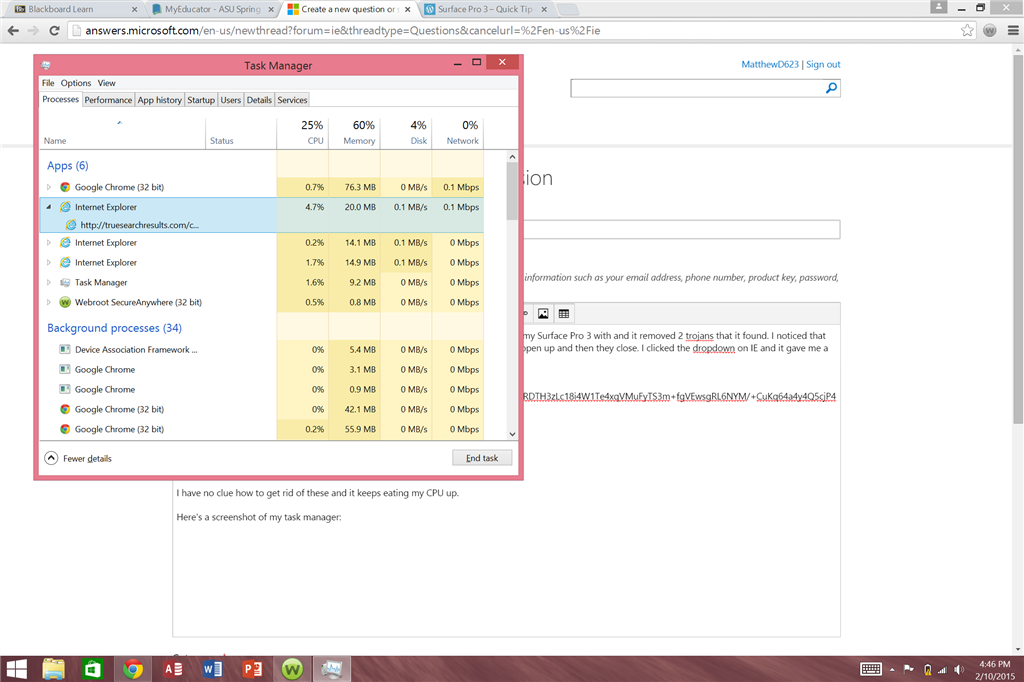Click Google Chrome icon in Apps list

point(65,187)
